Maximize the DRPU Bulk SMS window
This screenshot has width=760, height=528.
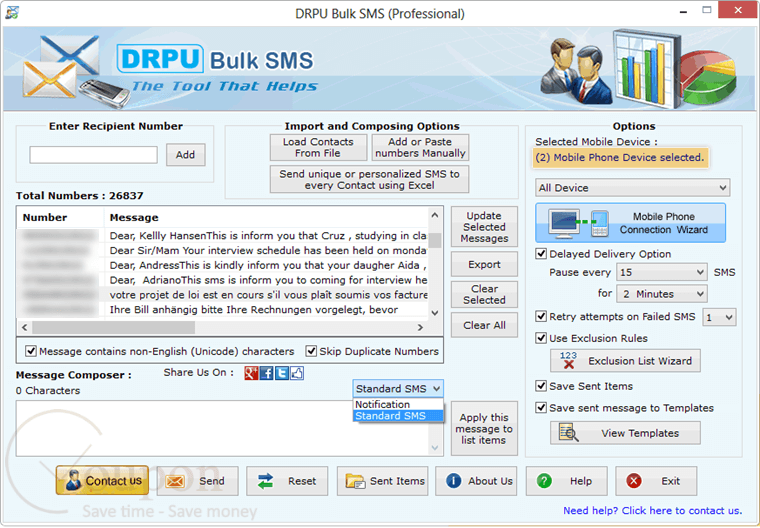(x=707, y=10)
